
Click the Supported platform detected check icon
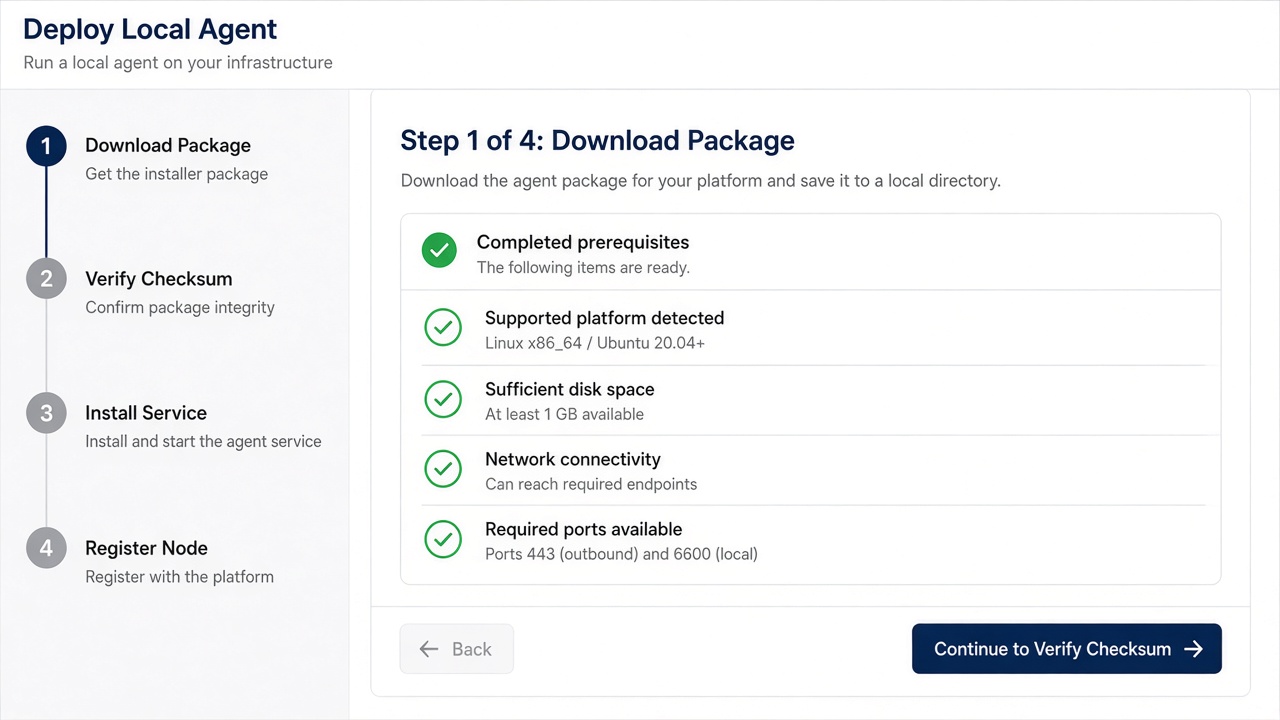click(x=443, y=327)
